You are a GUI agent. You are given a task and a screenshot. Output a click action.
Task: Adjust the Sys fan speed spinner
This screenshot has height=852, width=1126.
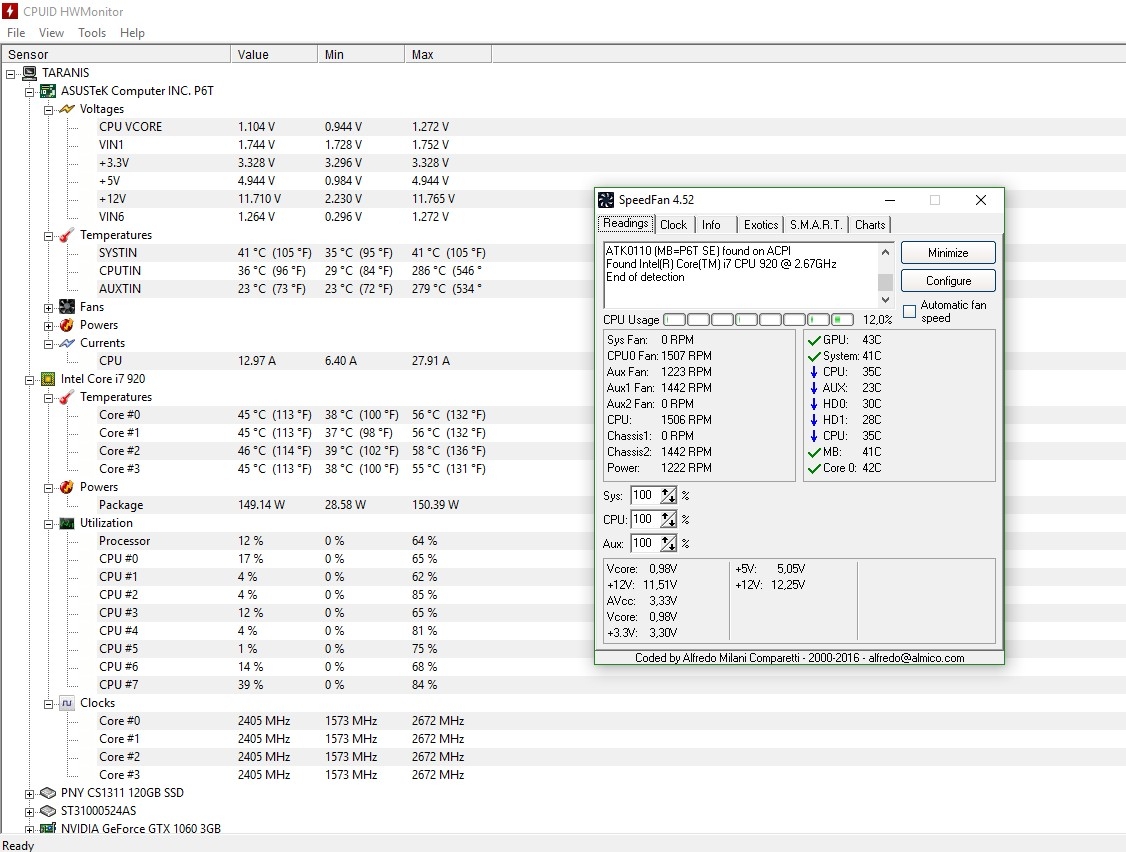(x=668, y=496)
